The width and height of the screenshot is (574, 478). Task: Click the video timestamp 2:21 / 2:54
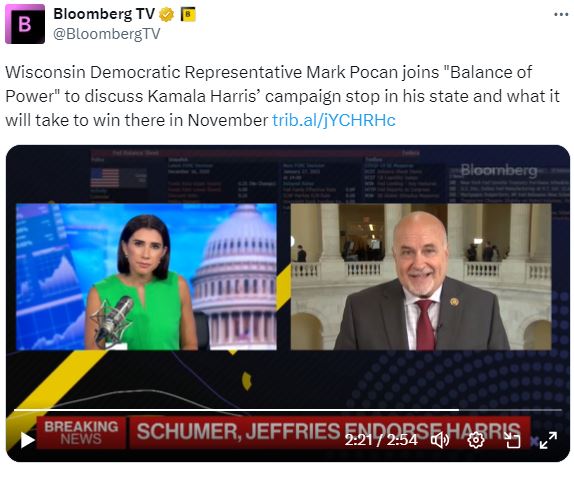click(381, 440)
